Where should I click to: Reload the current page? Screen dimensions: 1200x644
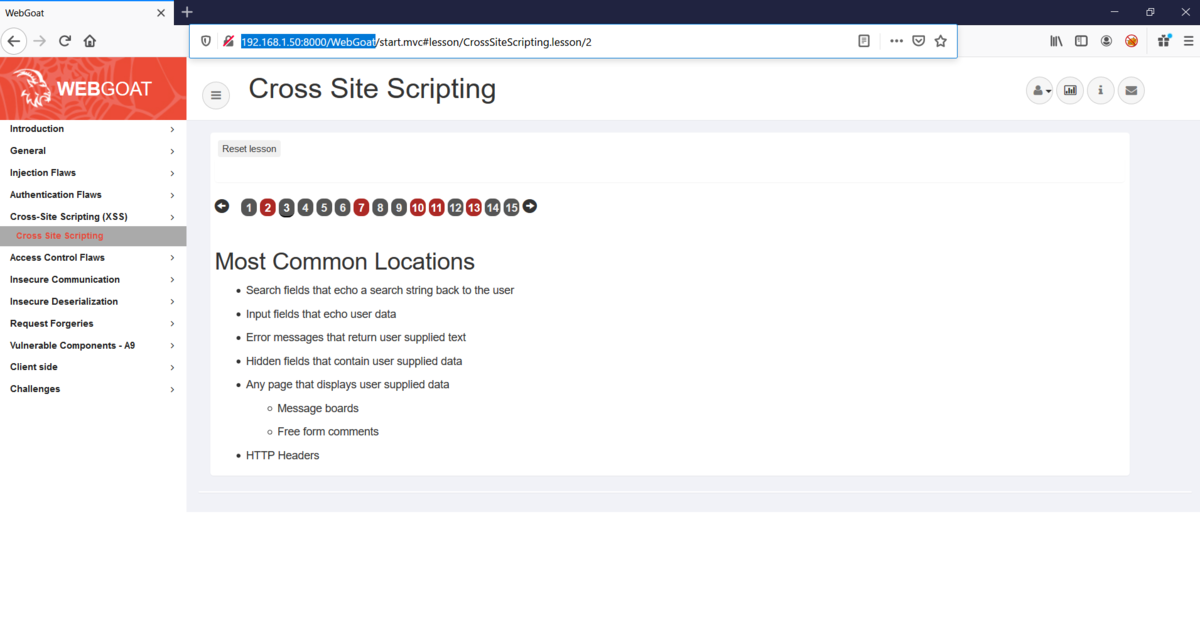65,41
